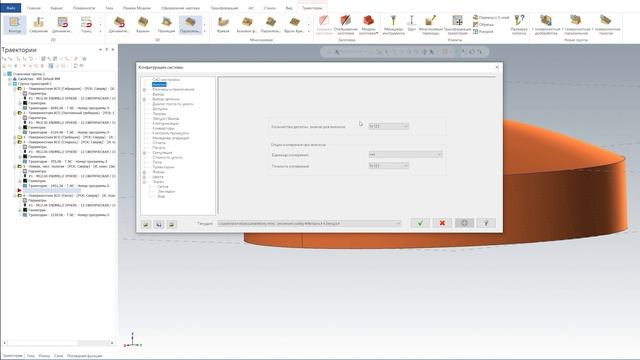Select the Вдоль Кри. multiaxis toolpath

pyautogui.click(x=294, y=24)
